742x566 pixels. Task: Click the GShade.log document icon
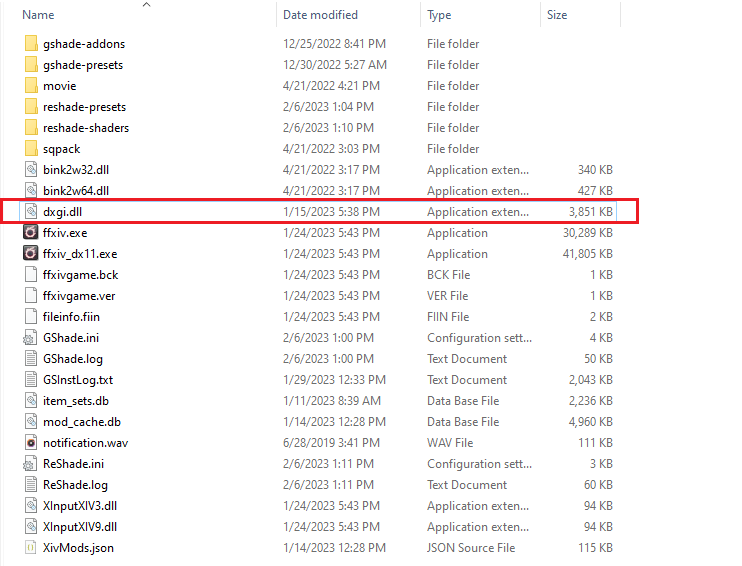(x=31, y=359)
